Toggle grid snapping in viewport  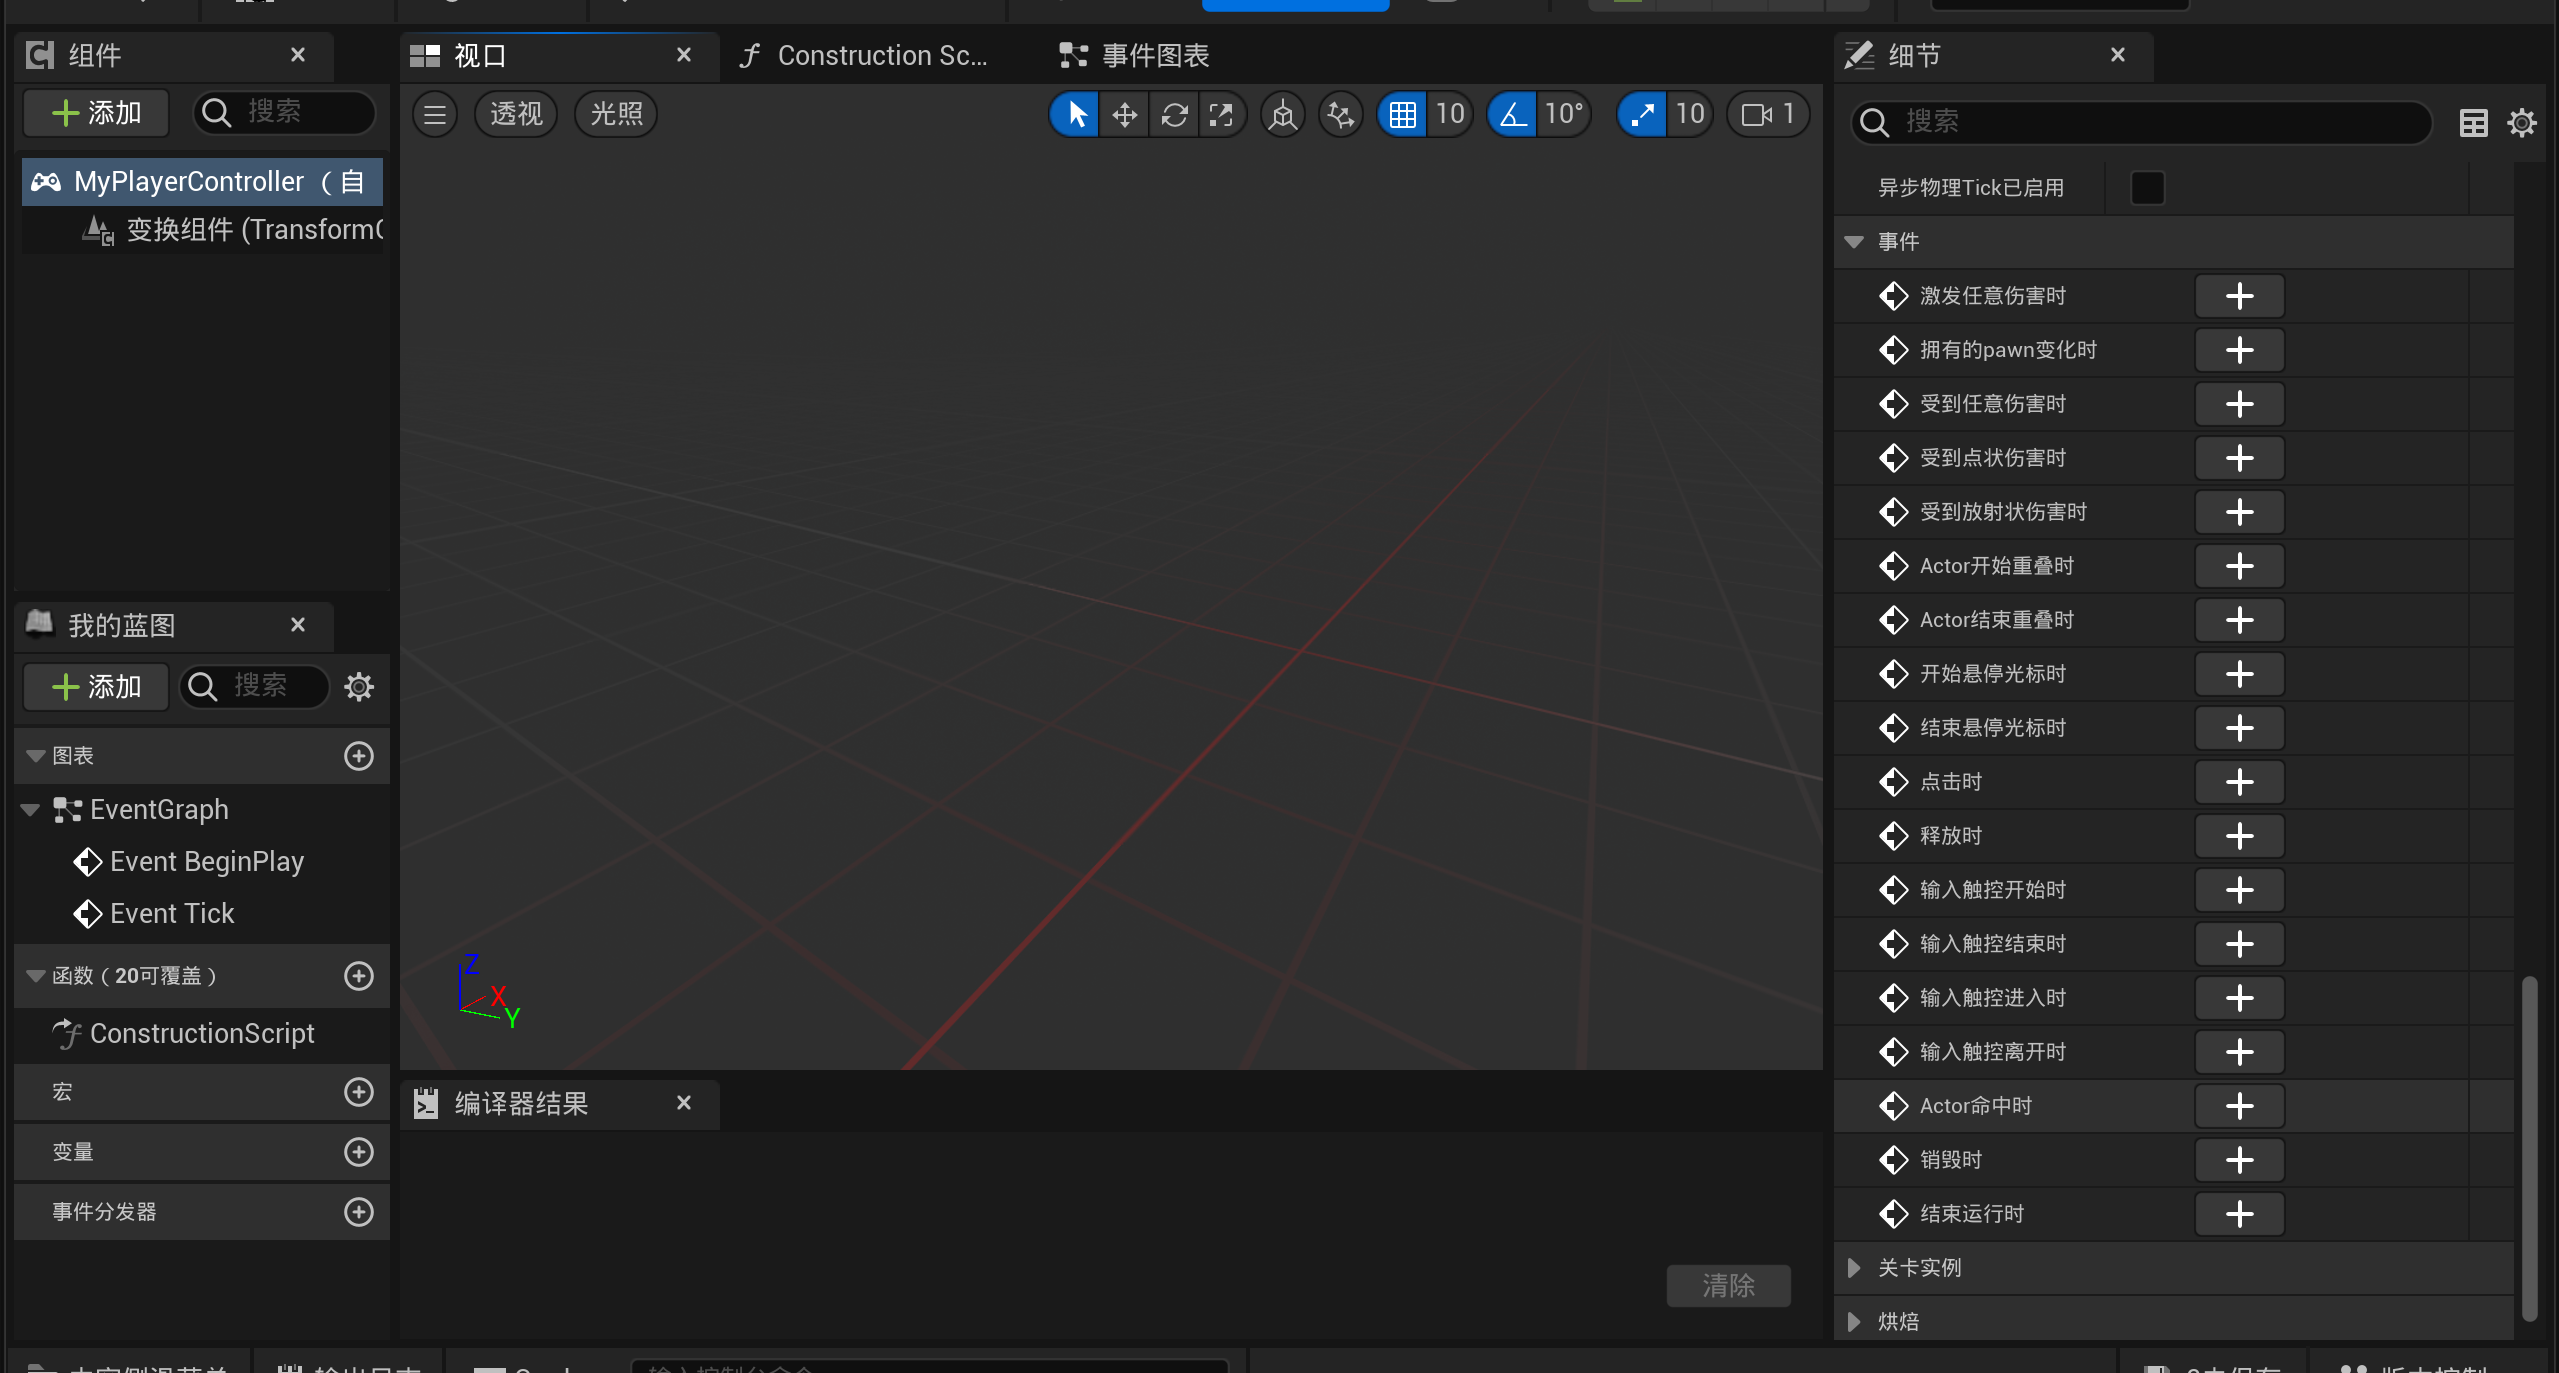click(1402, 114)
